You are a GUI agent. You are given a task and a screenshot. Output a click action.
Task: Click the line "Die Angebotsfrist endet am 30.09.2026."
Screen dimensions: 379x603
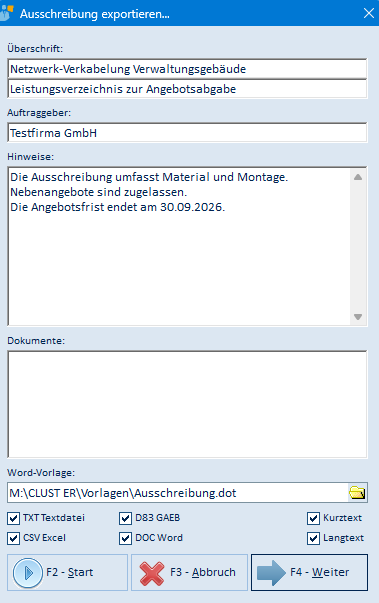(x=117, y=207)
